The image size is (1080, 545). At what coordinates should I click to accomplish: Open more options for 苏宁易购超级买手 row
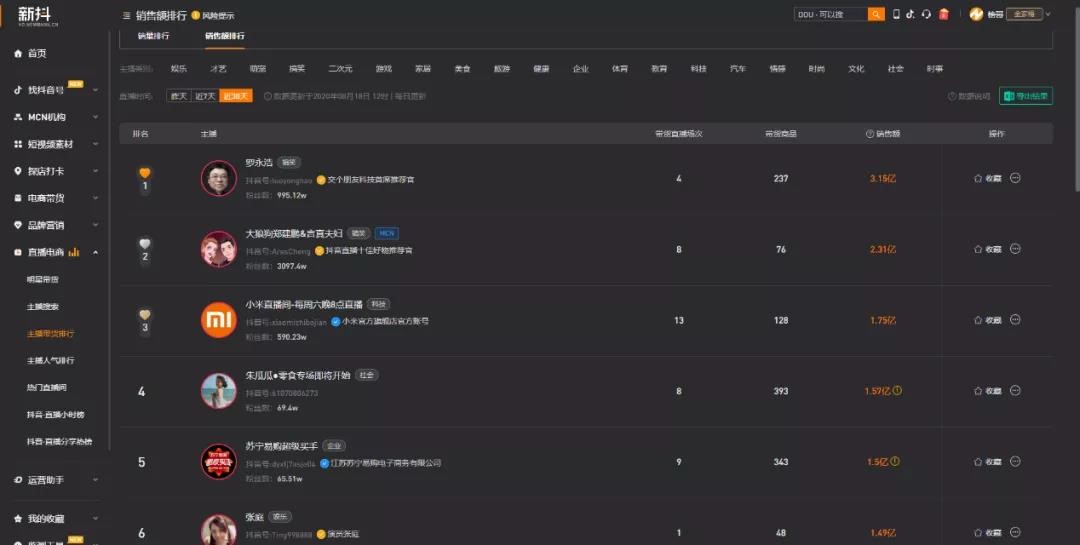coord(1015,462)
